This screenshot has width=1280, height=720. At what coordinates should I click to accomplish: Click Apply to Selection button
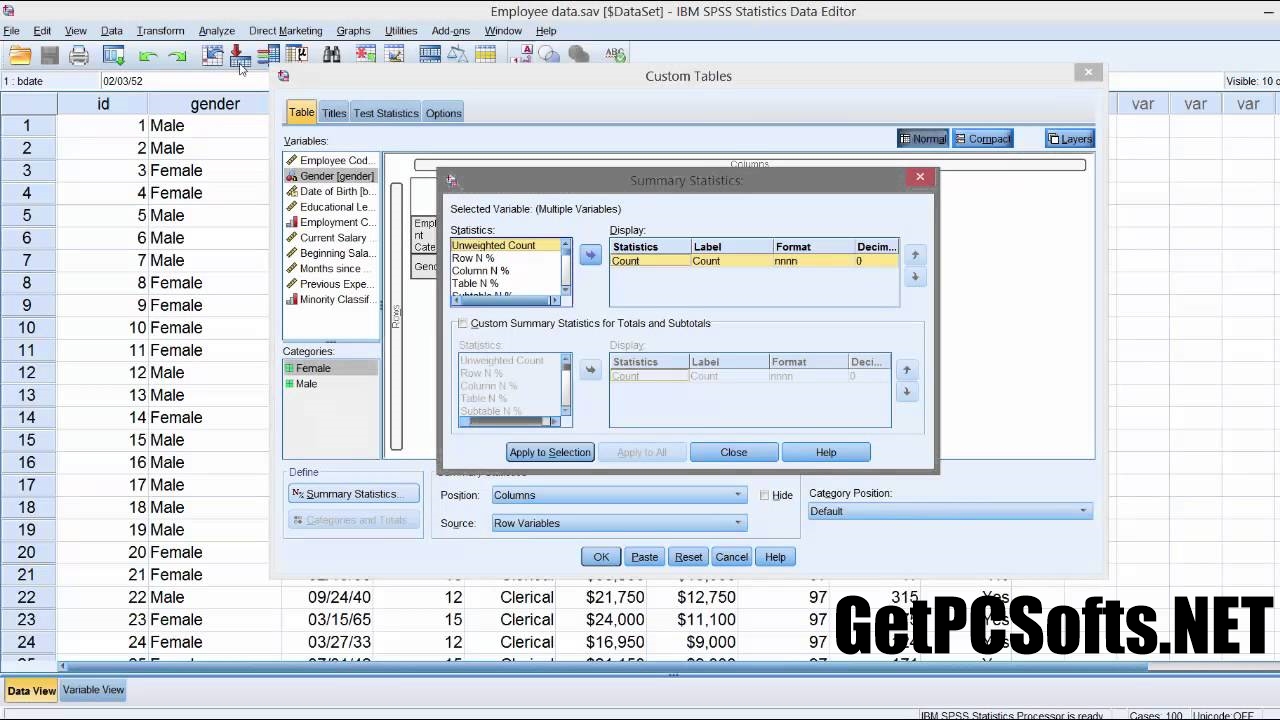[550, 452]
